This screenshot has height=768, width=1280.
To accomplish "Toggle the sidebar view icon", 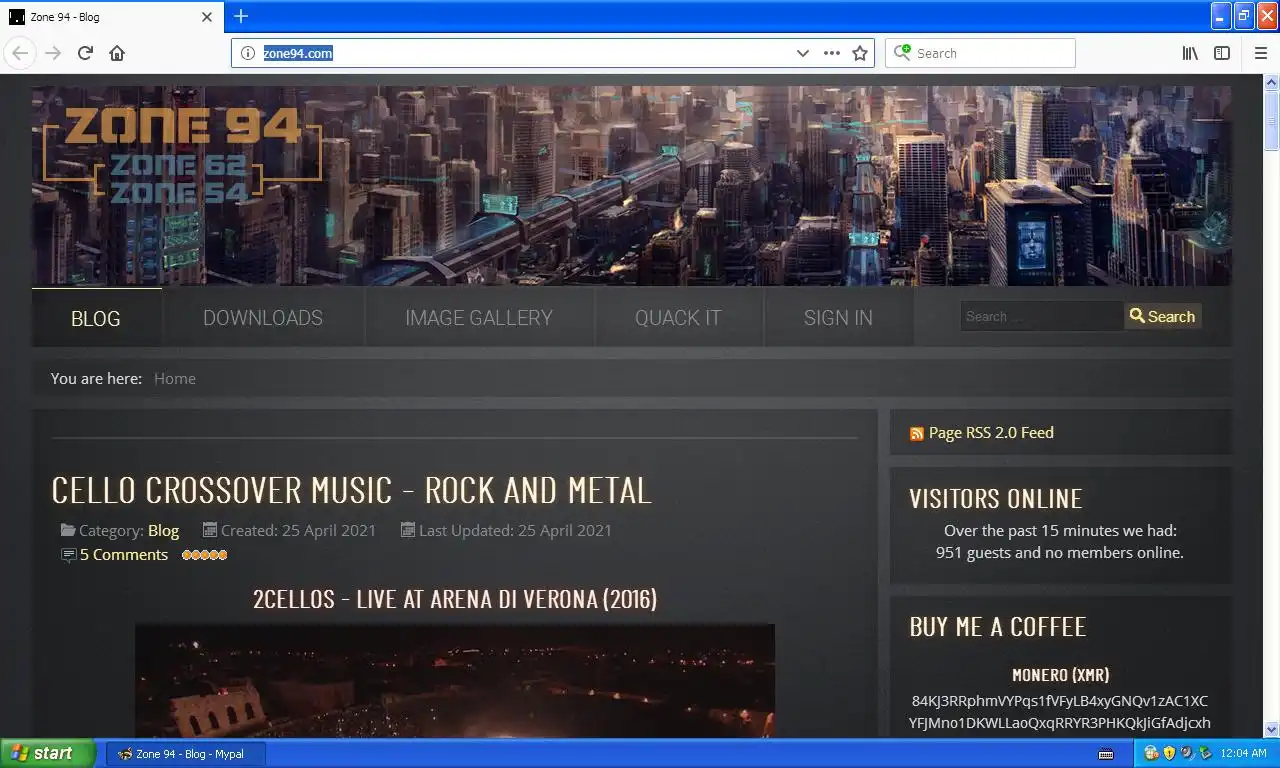I will (x=1222, y=53).
